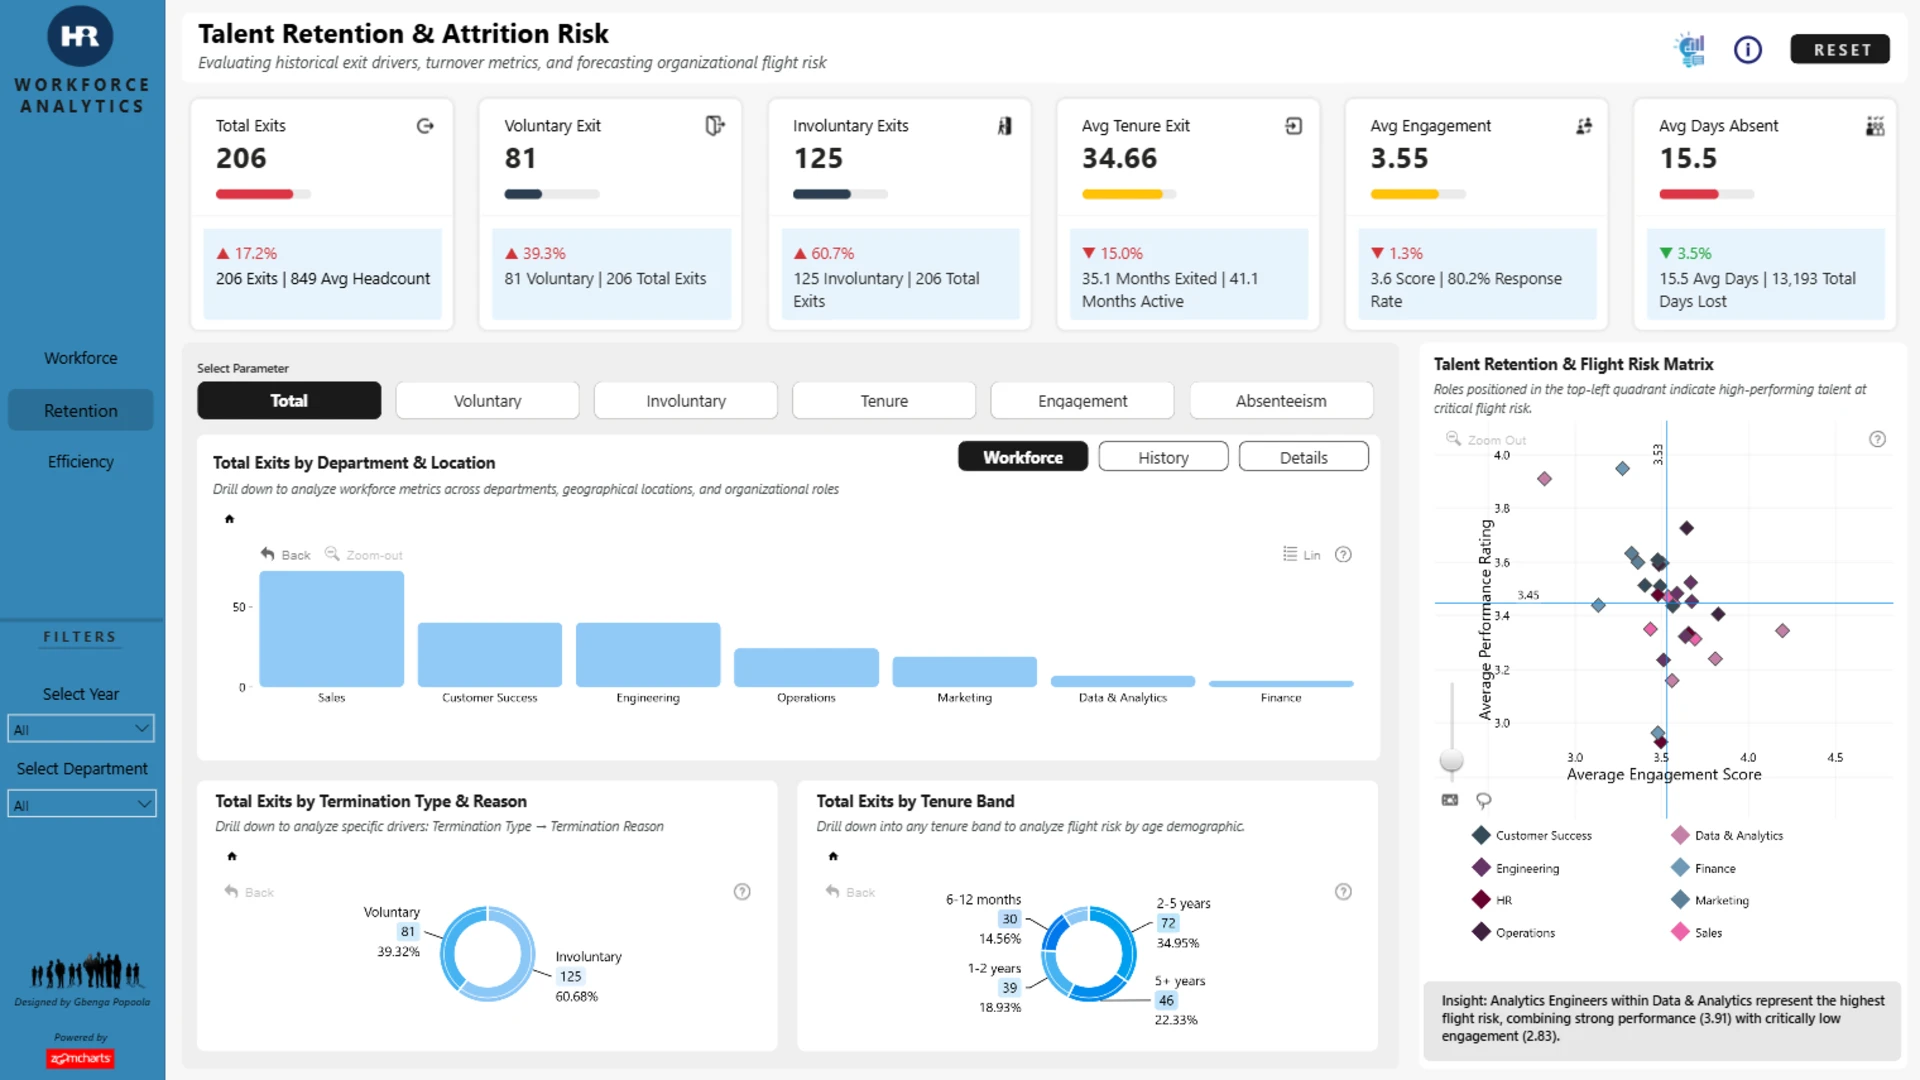Click the Total Exits red progress bar

[263, 194]
